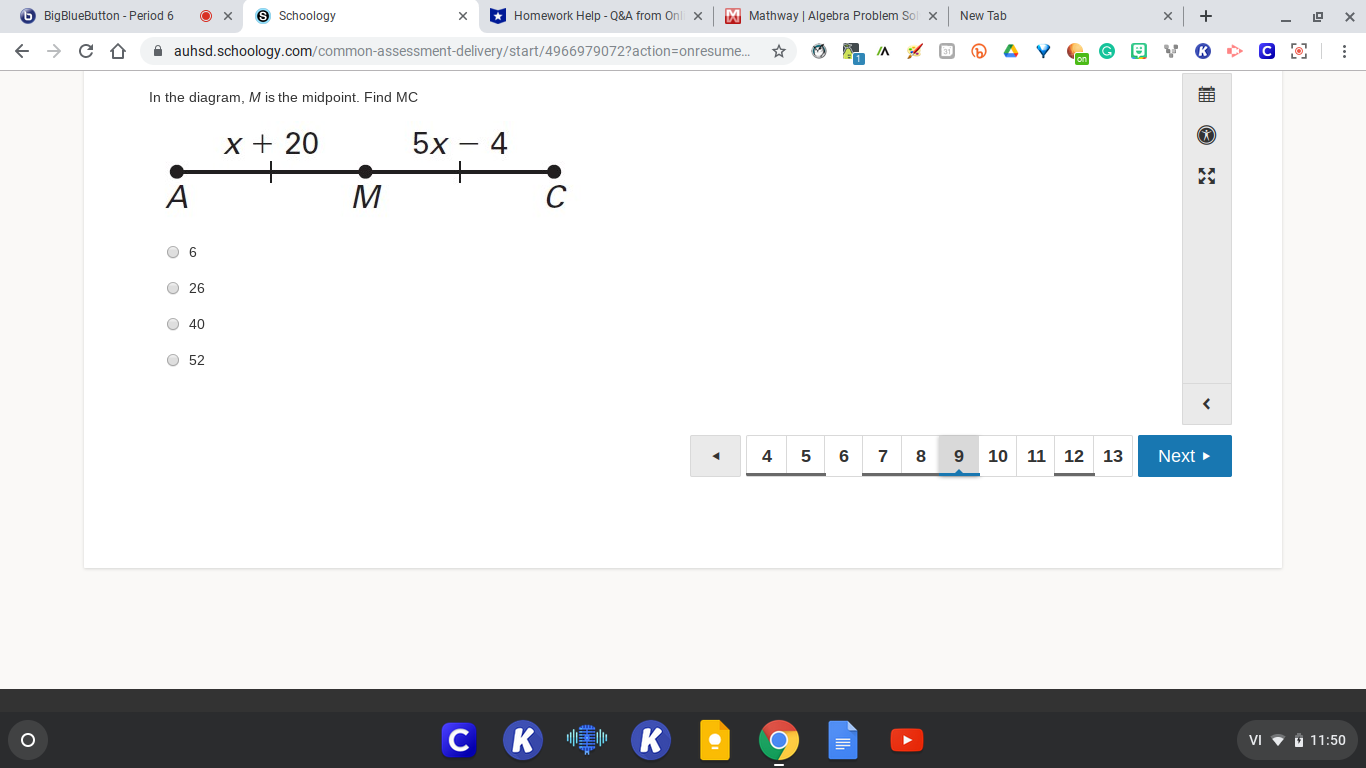1366x768 pixels.
Task: Collapse the right sidebar panel
Action: pyautogui.click(x=1206, y=403)
